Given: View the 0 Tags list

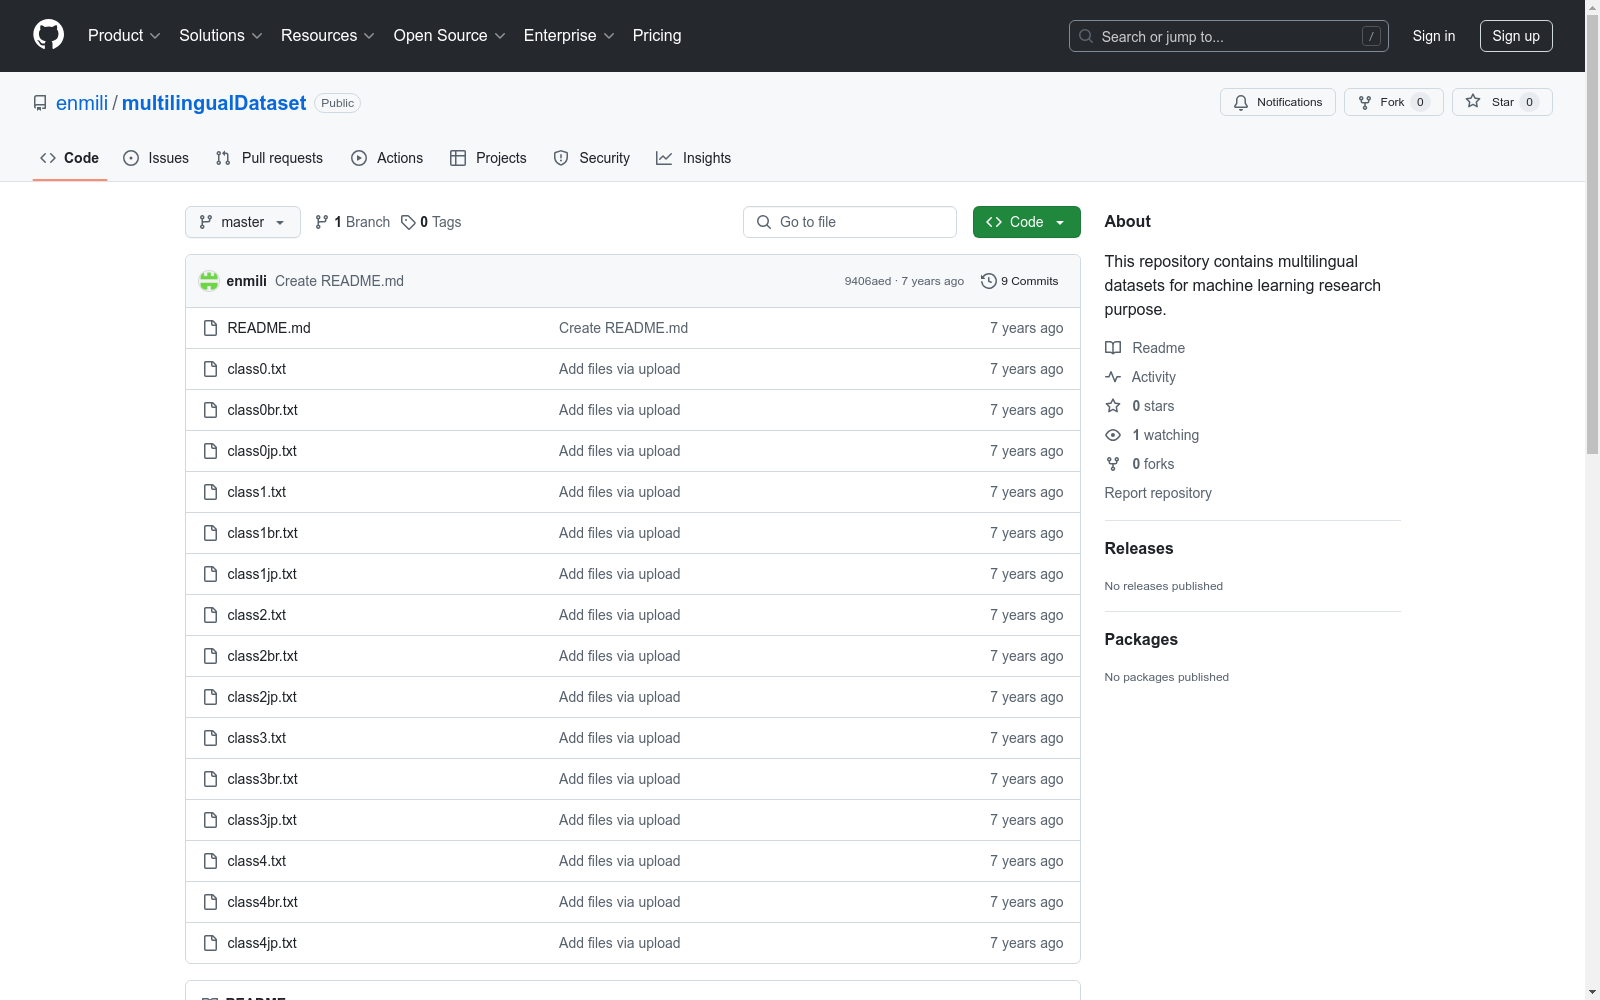Looking at the screenshot, I should pyautogui.click(x=431, y=222).
